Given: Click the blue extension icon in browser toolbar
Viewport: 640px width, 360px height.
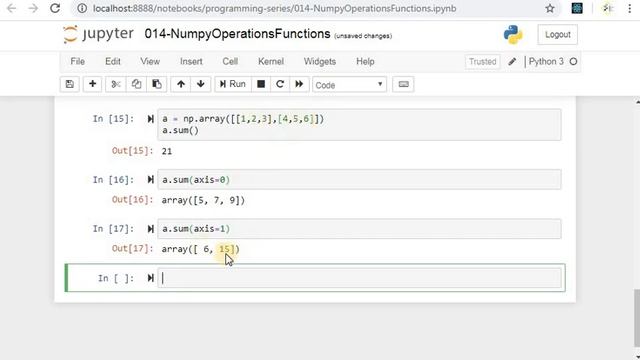Looking at the screenshot, I should 577,8.
